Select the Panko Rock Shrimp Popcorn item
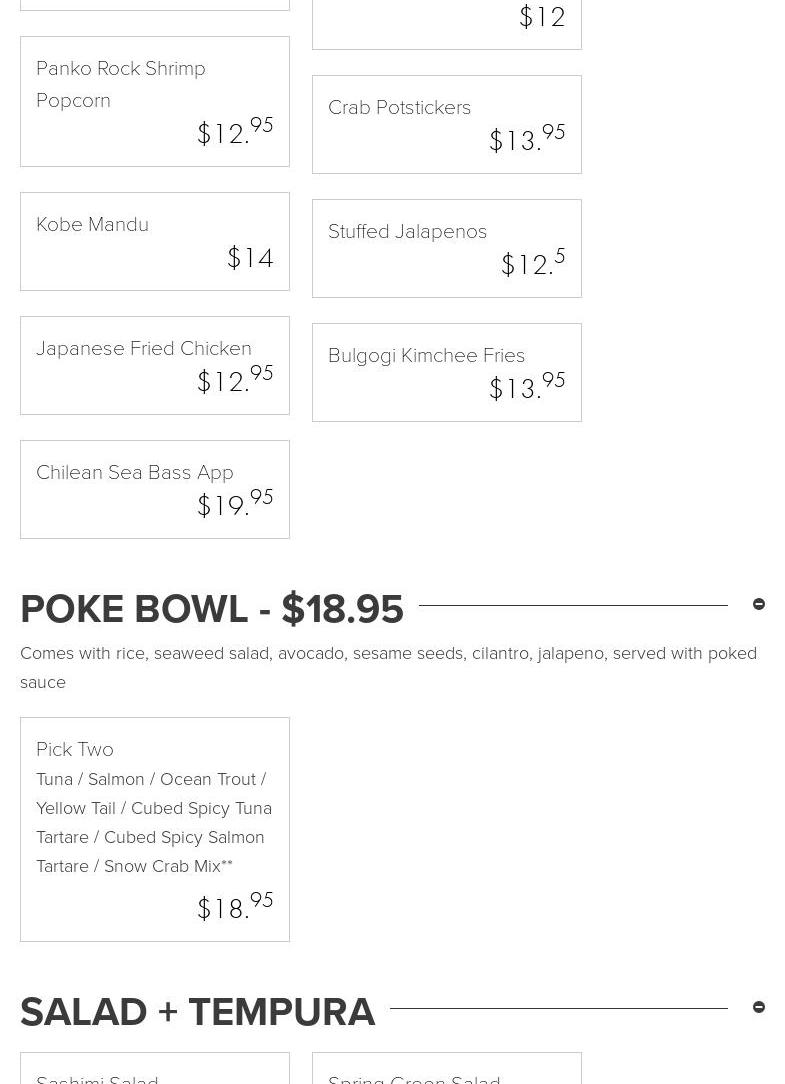The height and width of the screenshot is (1084, 785). [121, 84]
